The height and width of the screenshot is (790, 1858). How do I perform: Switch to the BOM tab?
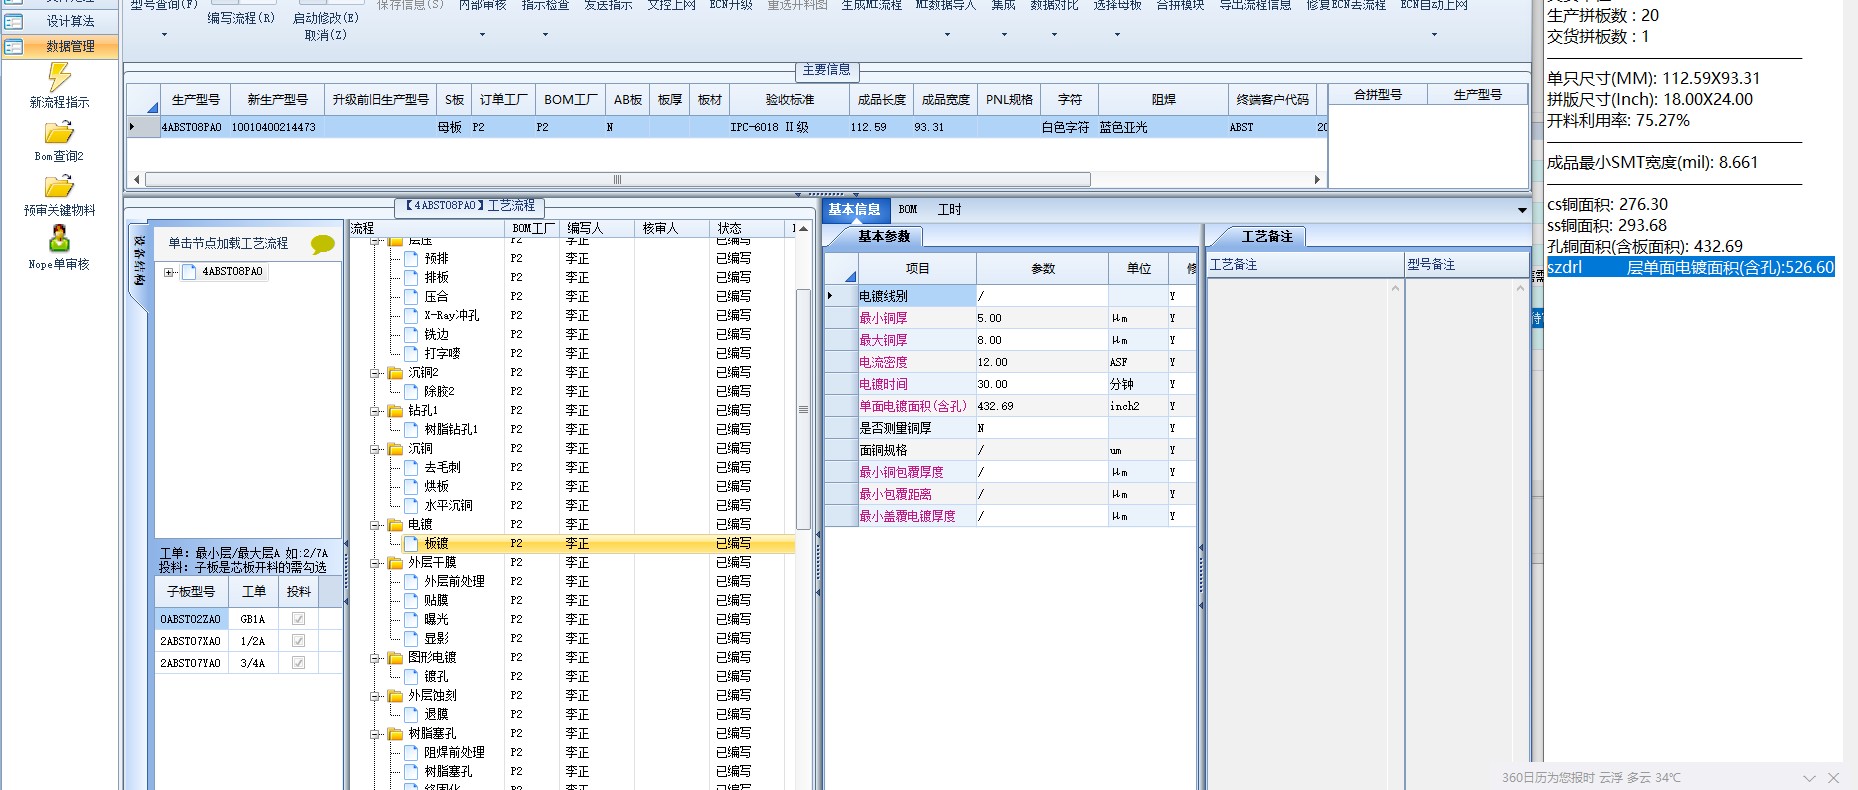pyautogui.click(x=908, y=210)
